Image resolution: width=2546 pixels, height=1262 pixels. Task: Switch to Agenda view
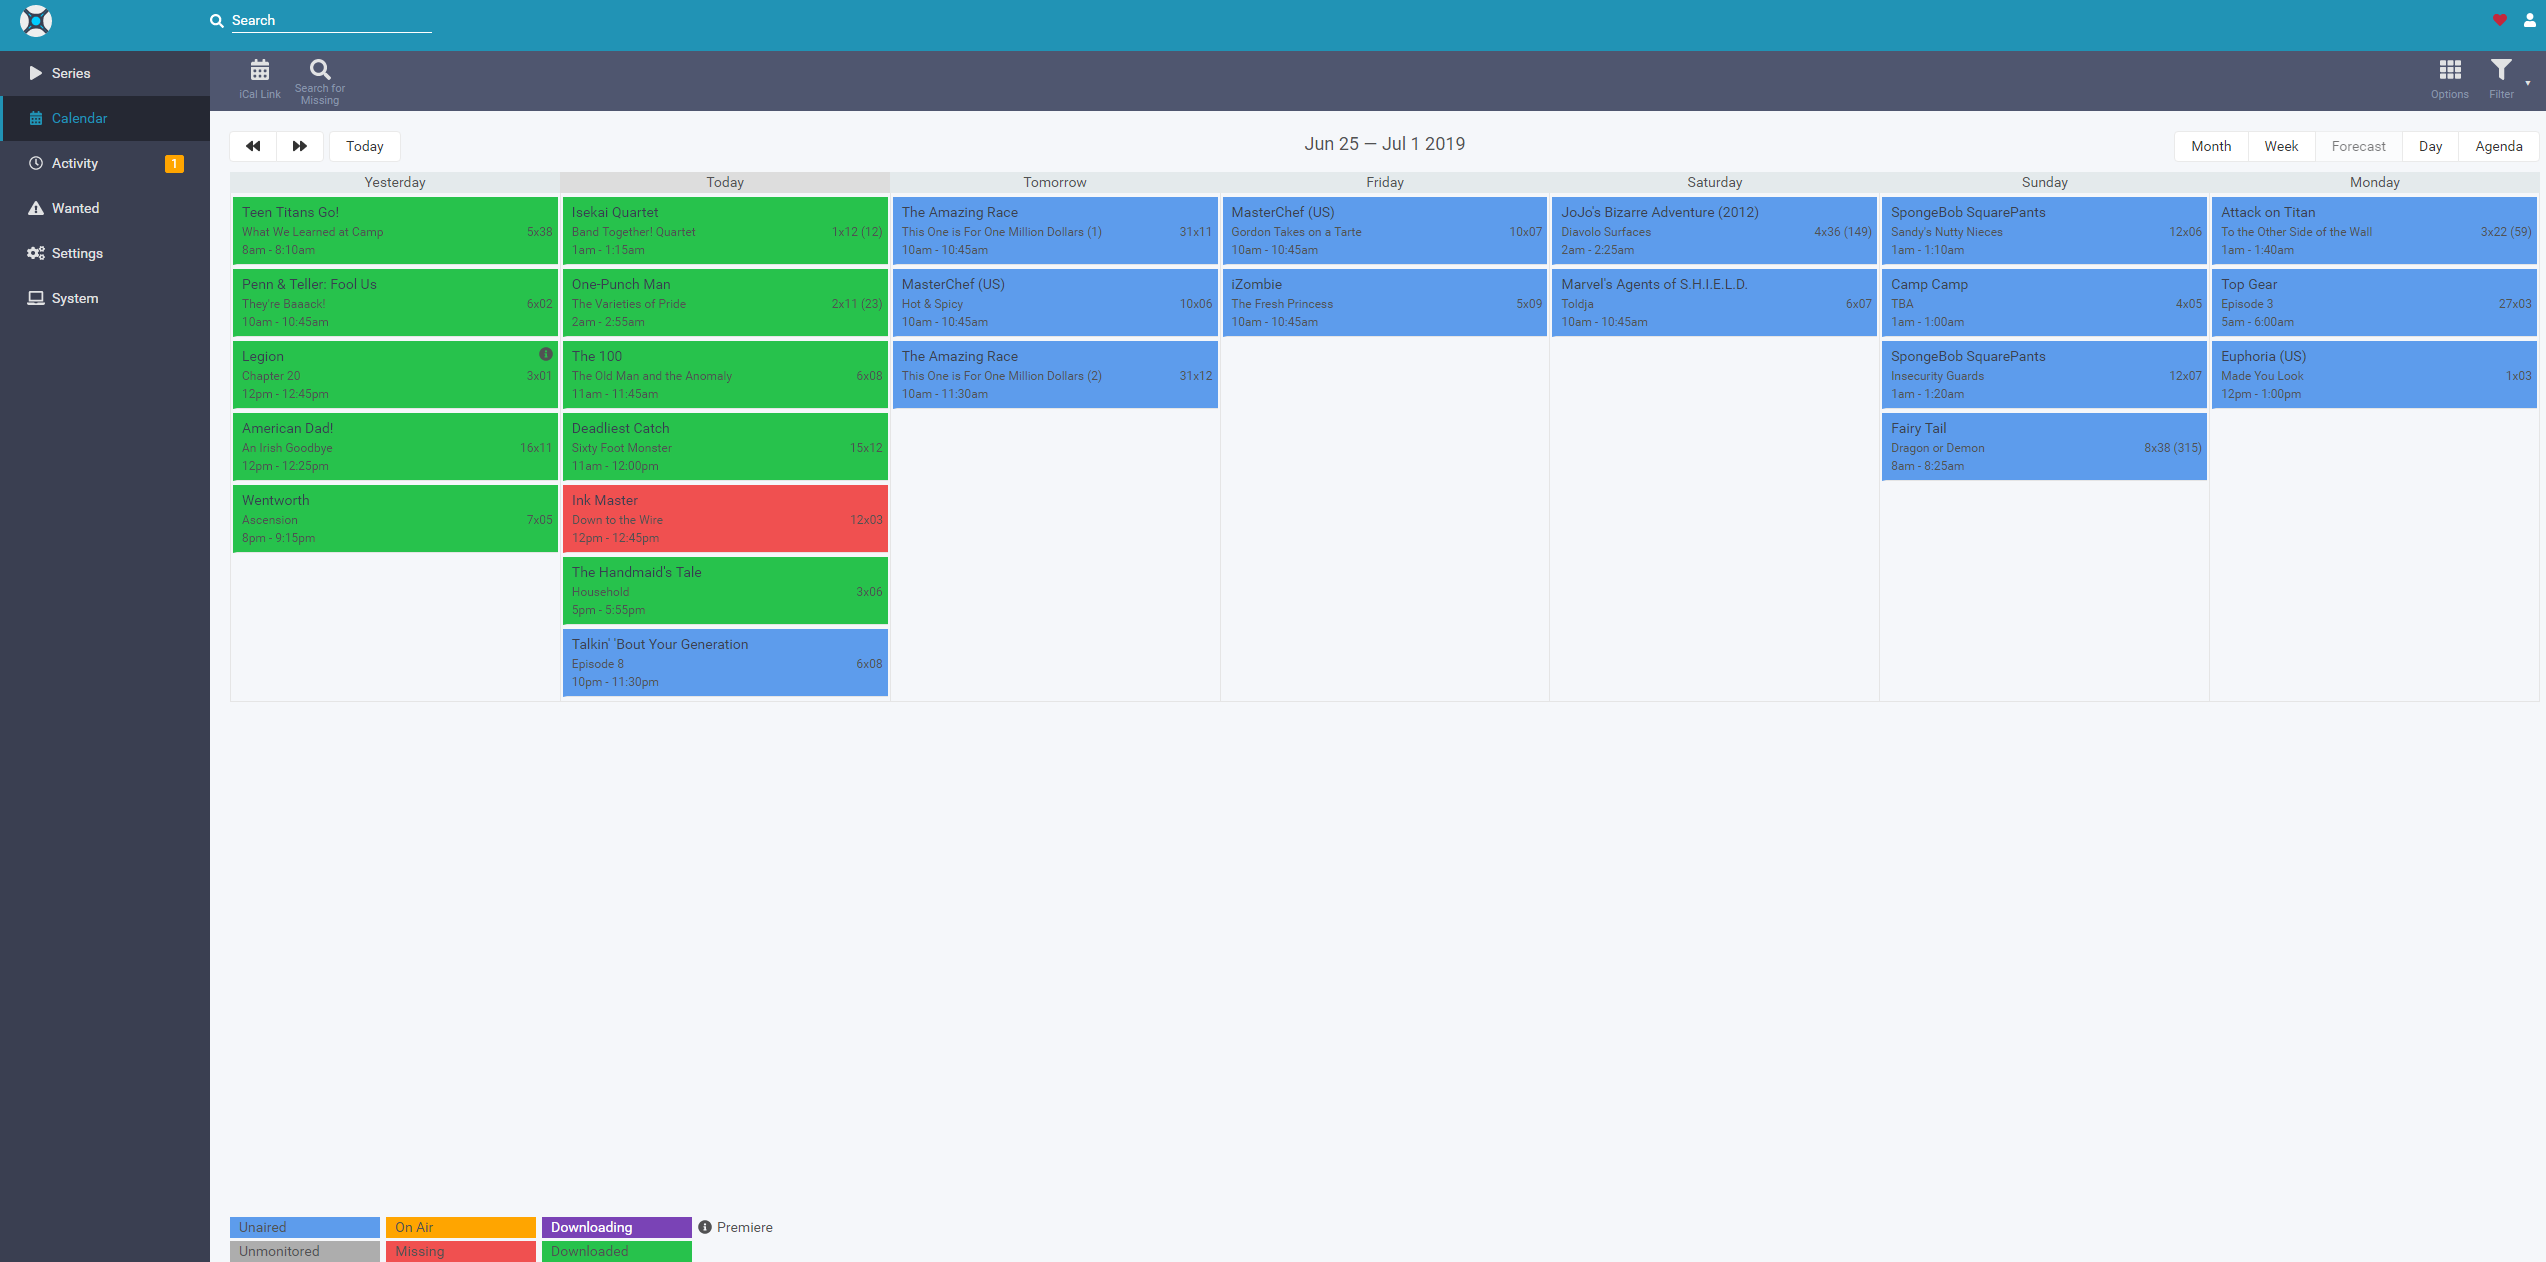click(x=2498, y=146)
